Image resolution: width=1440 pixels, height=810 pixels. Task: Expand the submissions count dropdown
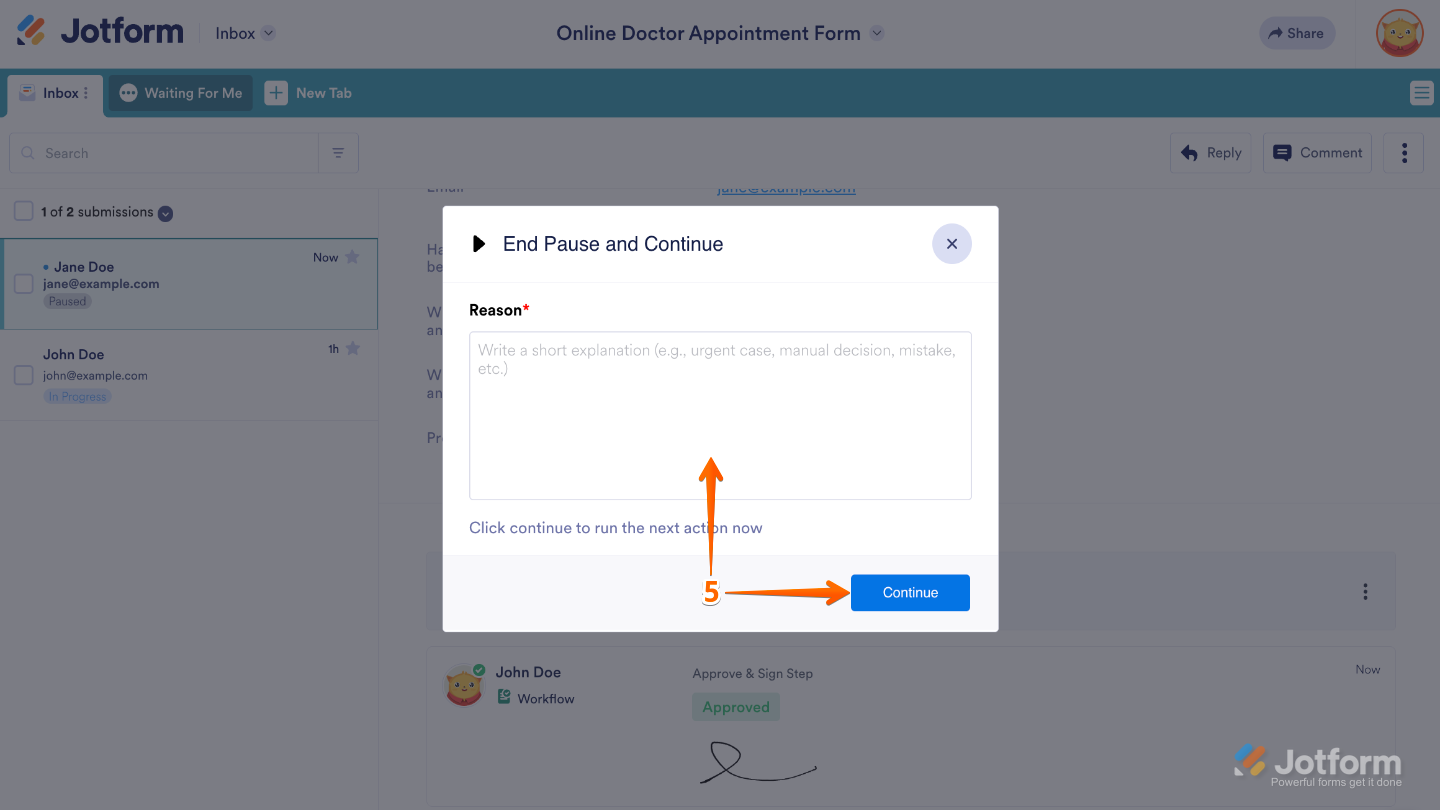(x=163, y=211)
